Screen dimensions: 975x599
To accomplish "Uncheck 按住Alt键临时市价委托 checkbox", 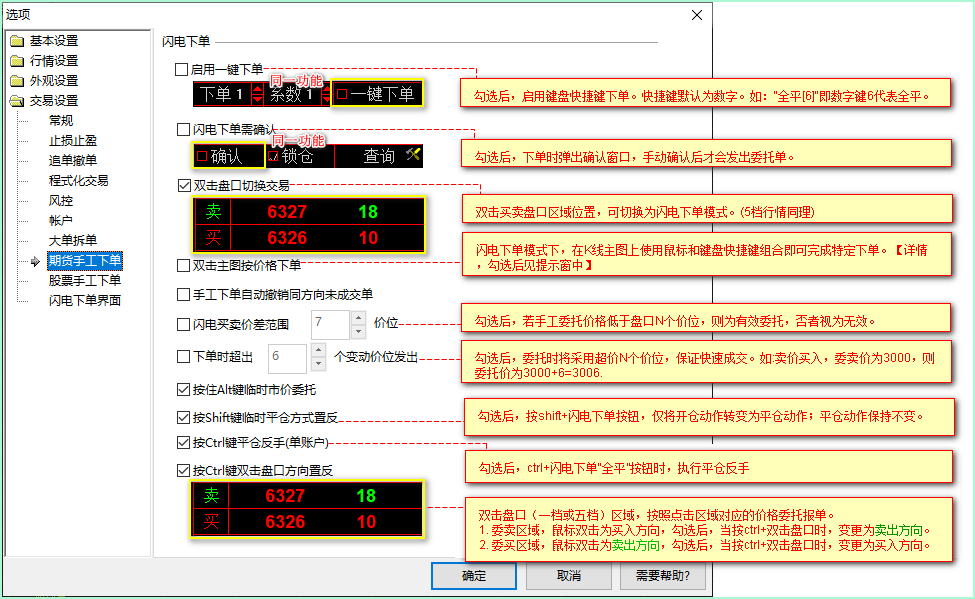I will (x=183, y=389).
